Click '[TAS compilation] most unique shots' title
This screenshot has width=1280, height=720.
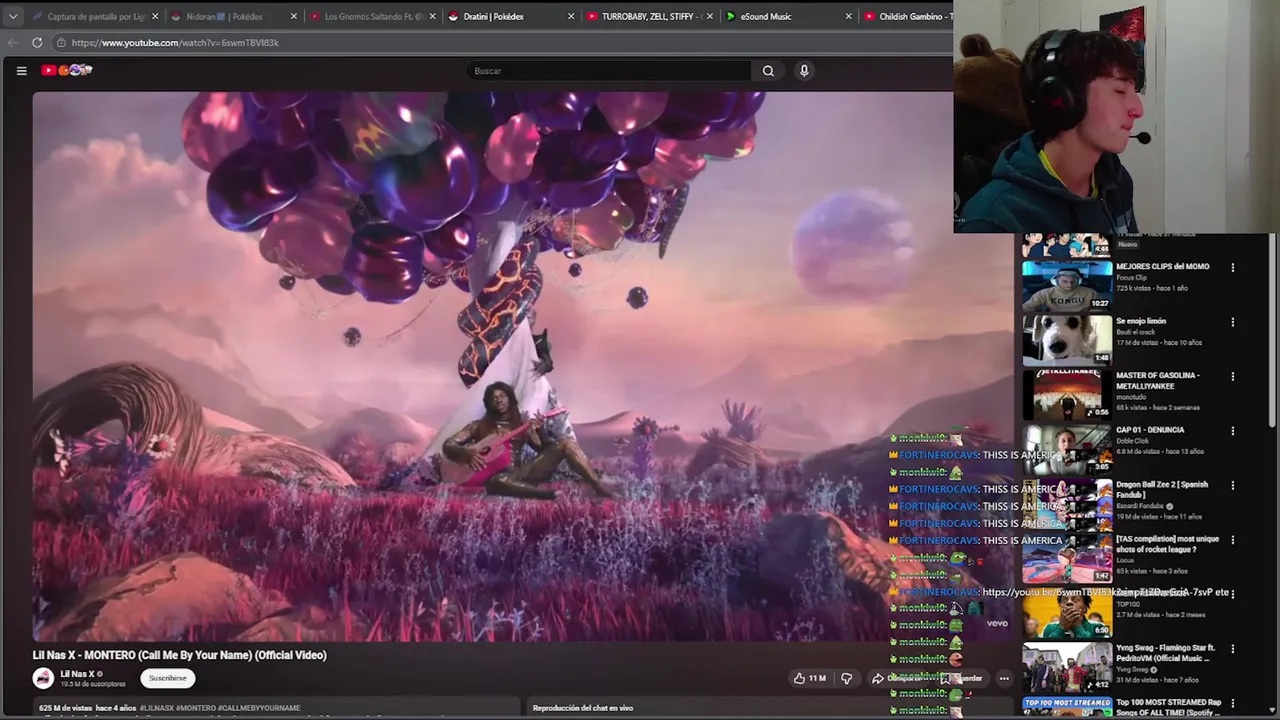(1167, 544)
